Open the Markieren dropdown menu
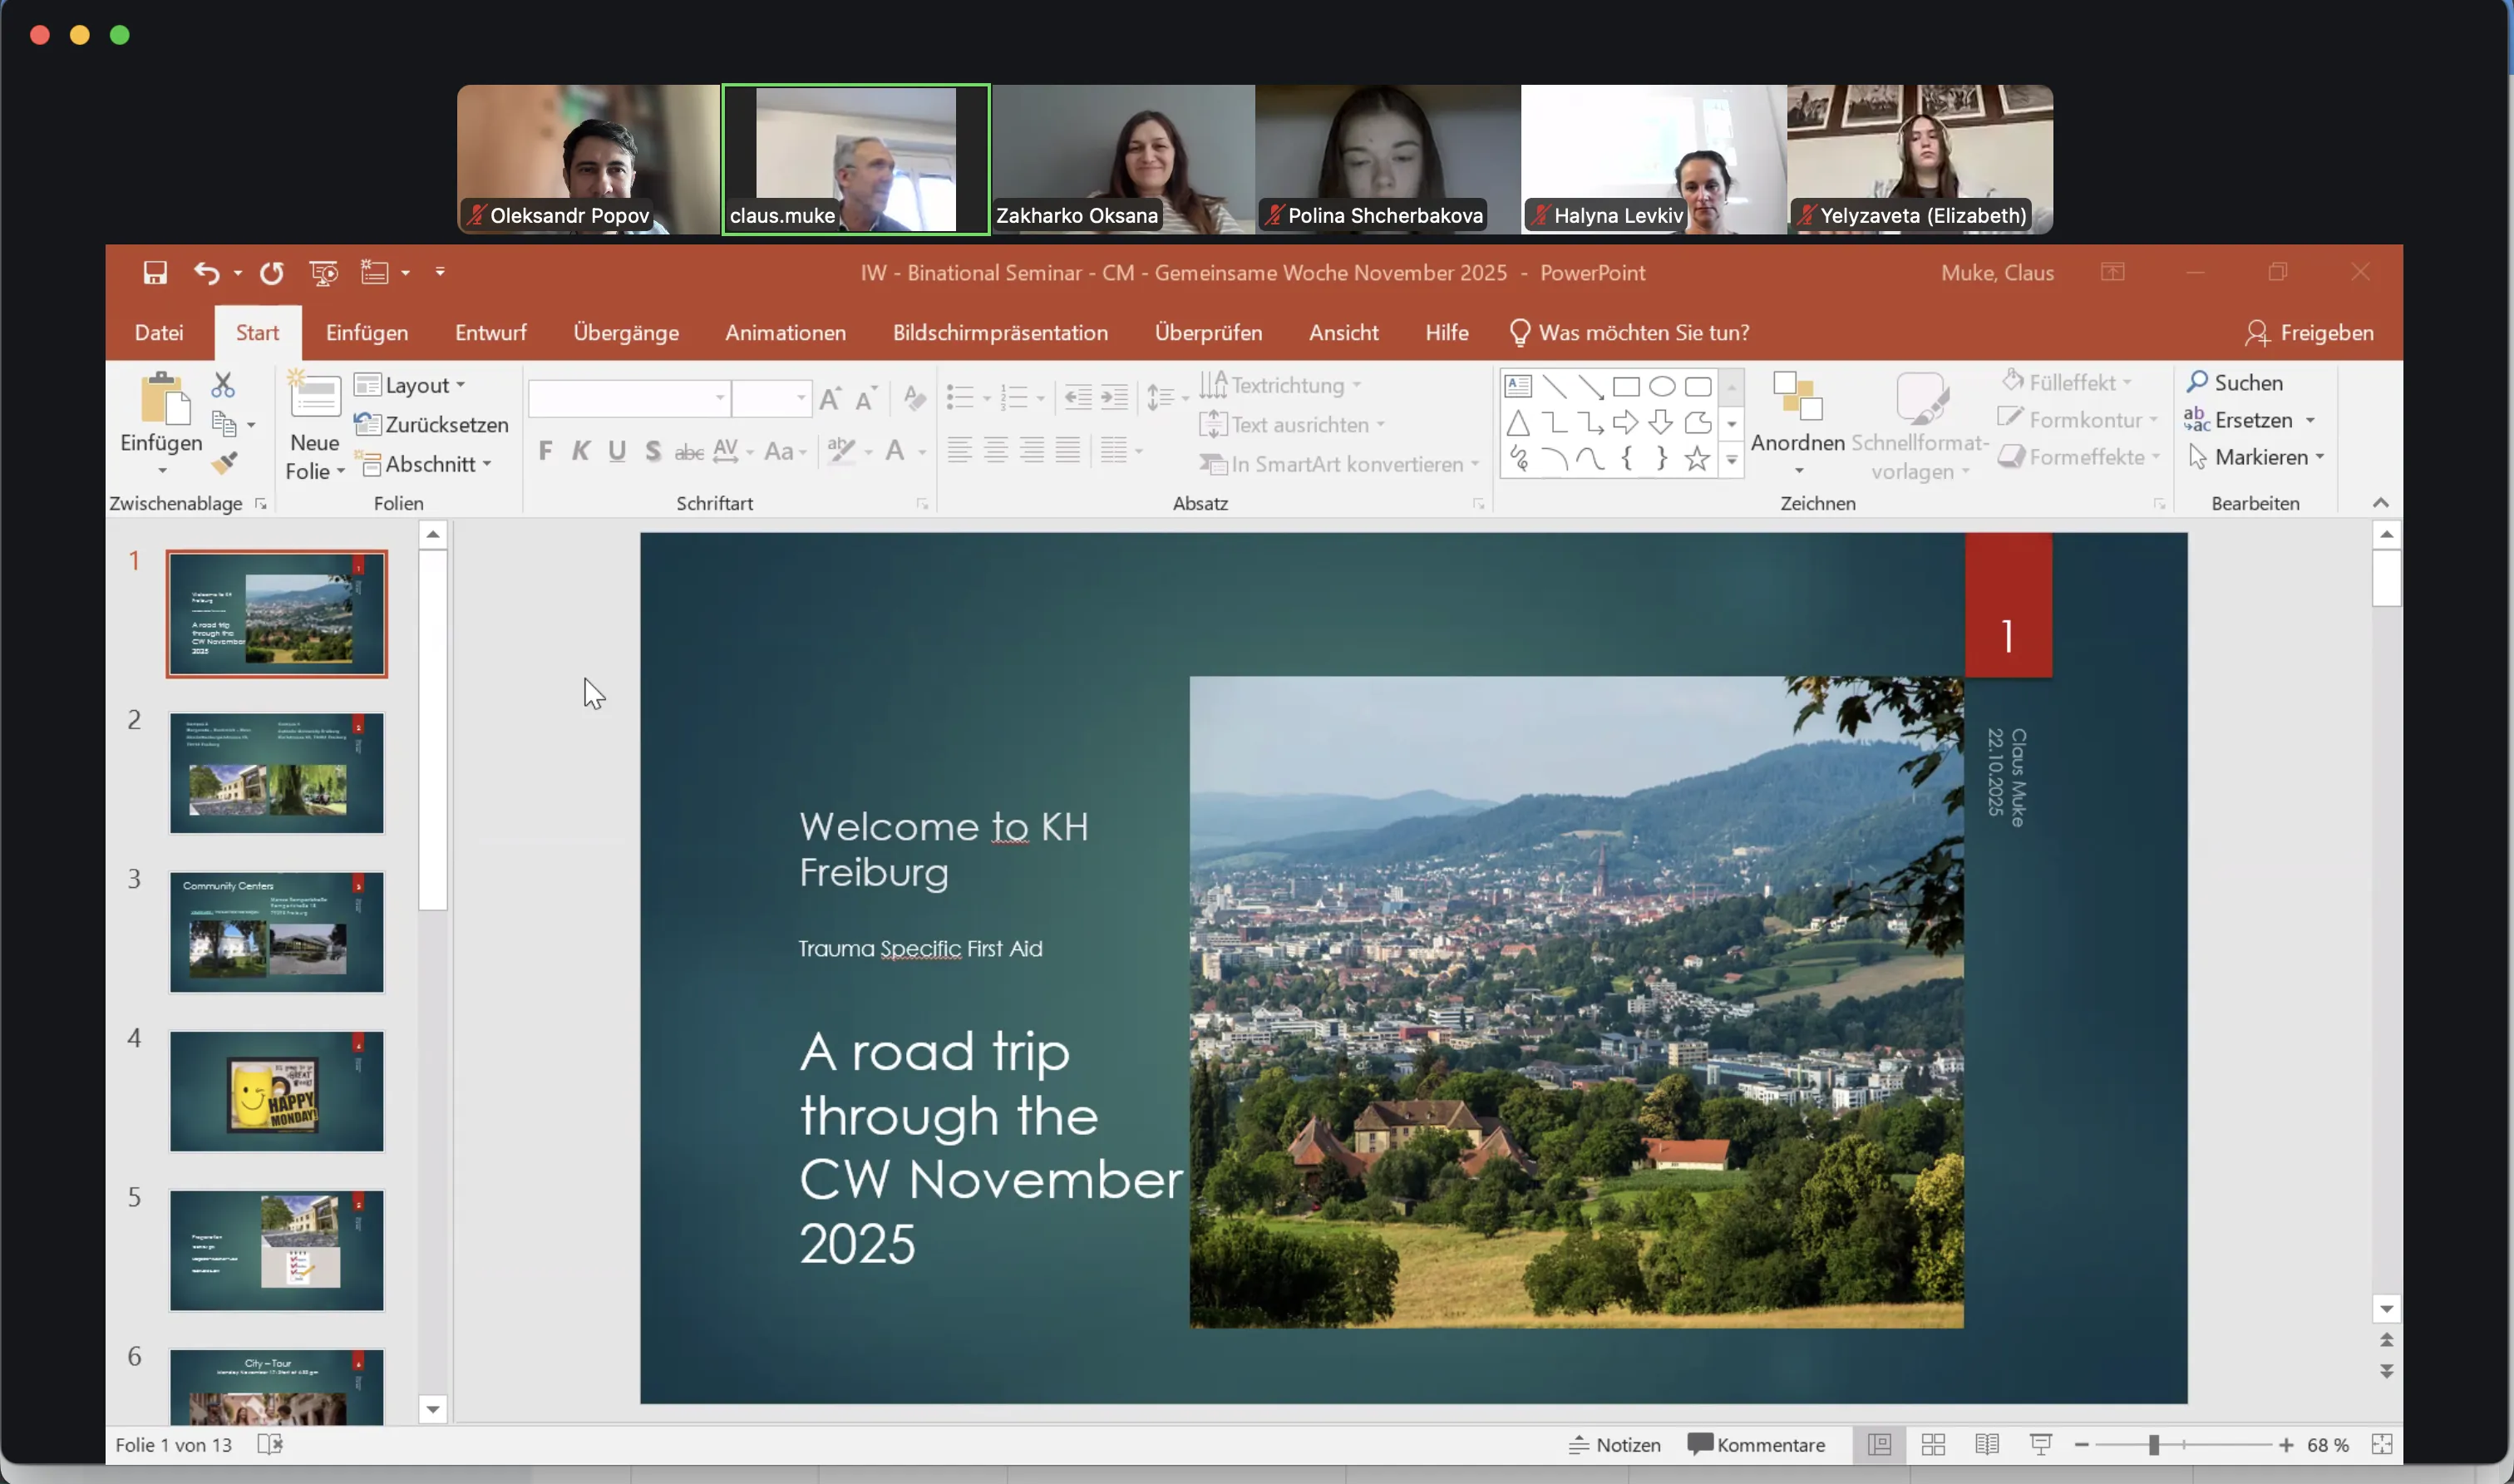The image size is (2514, 1484). point(2256,457)
